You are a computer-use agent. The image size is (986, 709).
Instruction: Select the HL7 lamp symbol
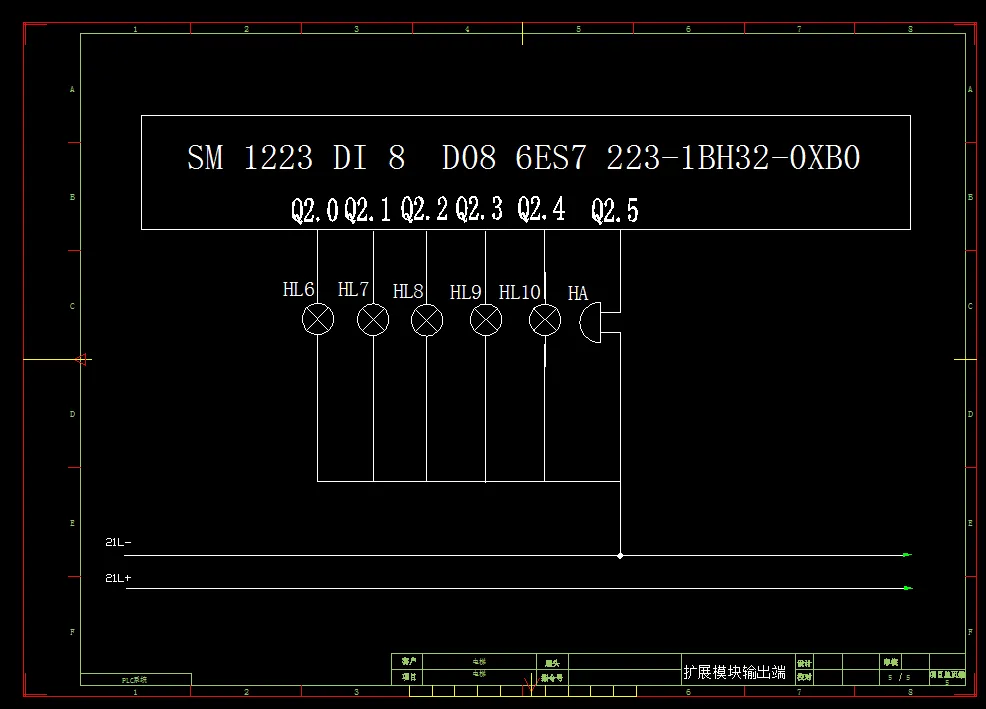tap(373, 320)
